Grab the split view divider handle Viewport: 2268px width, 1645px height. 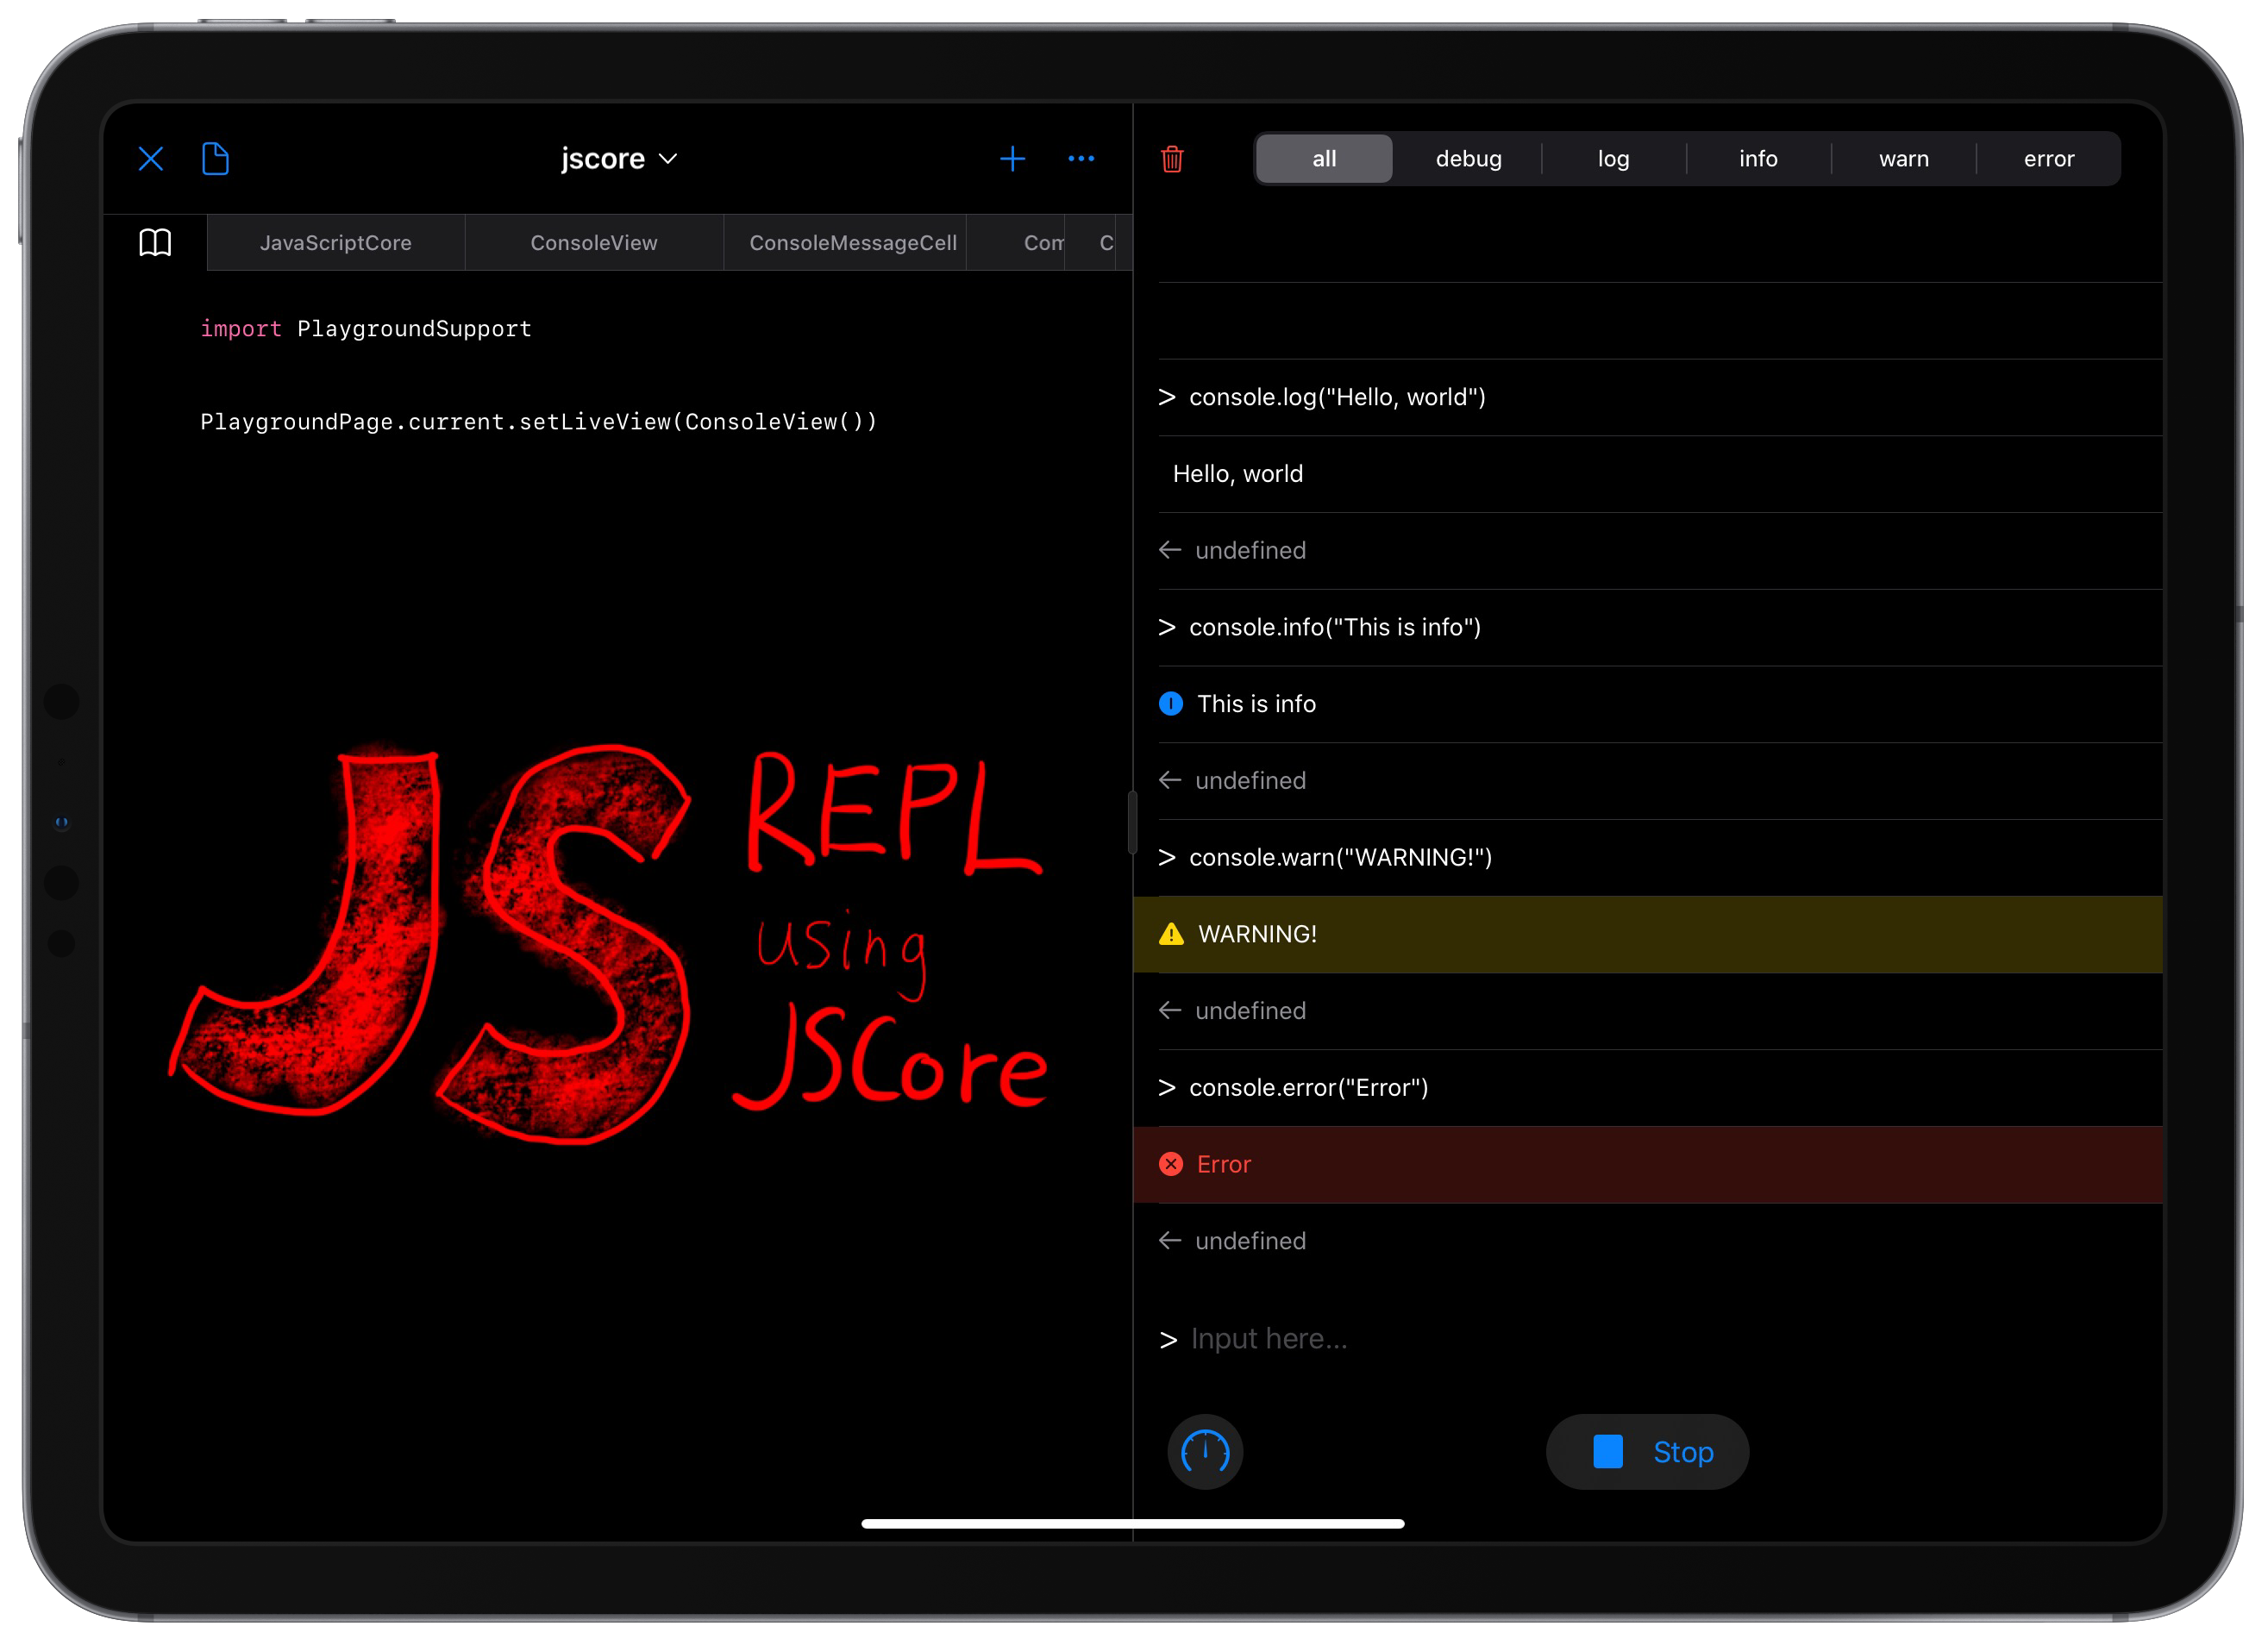(x=1132, y=822)
